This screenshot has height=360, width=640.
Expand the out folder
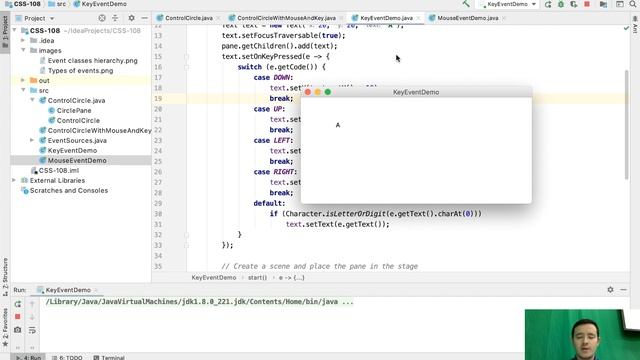[x=23, y=80]
